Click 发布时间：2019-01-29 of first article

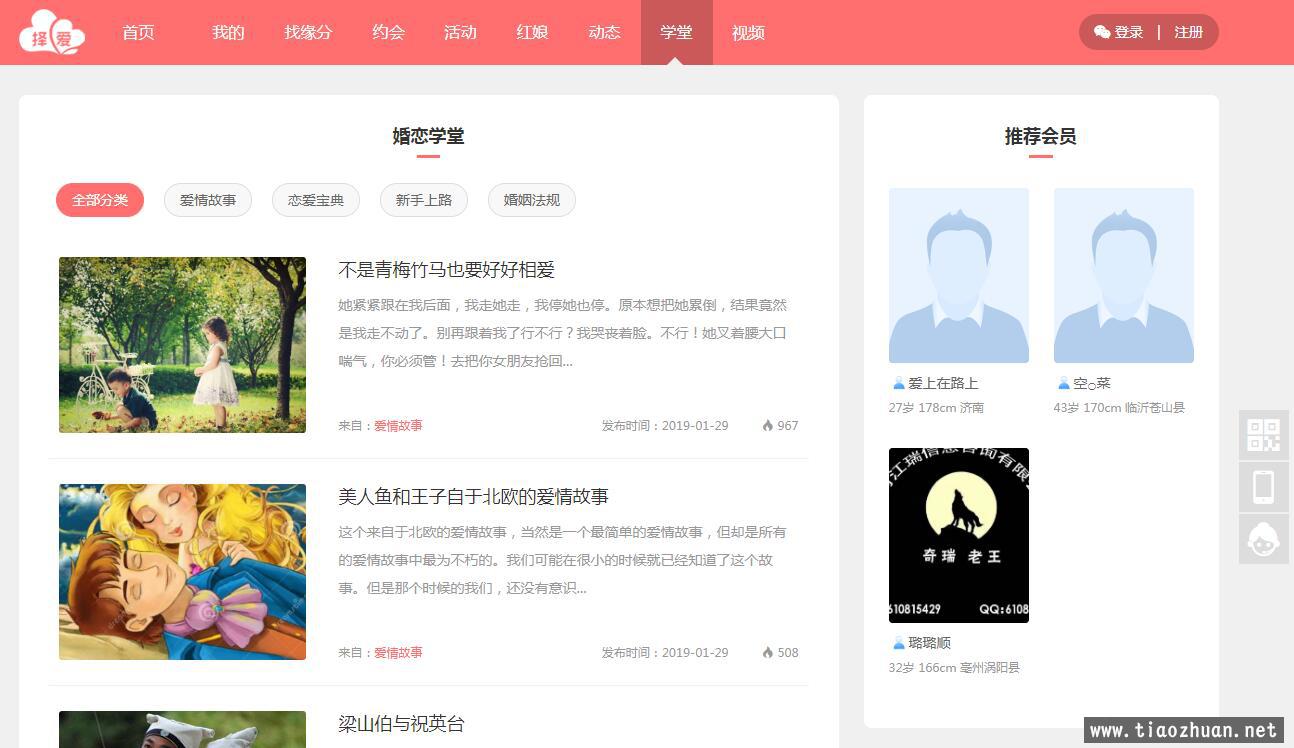click(x=665, y=425)
